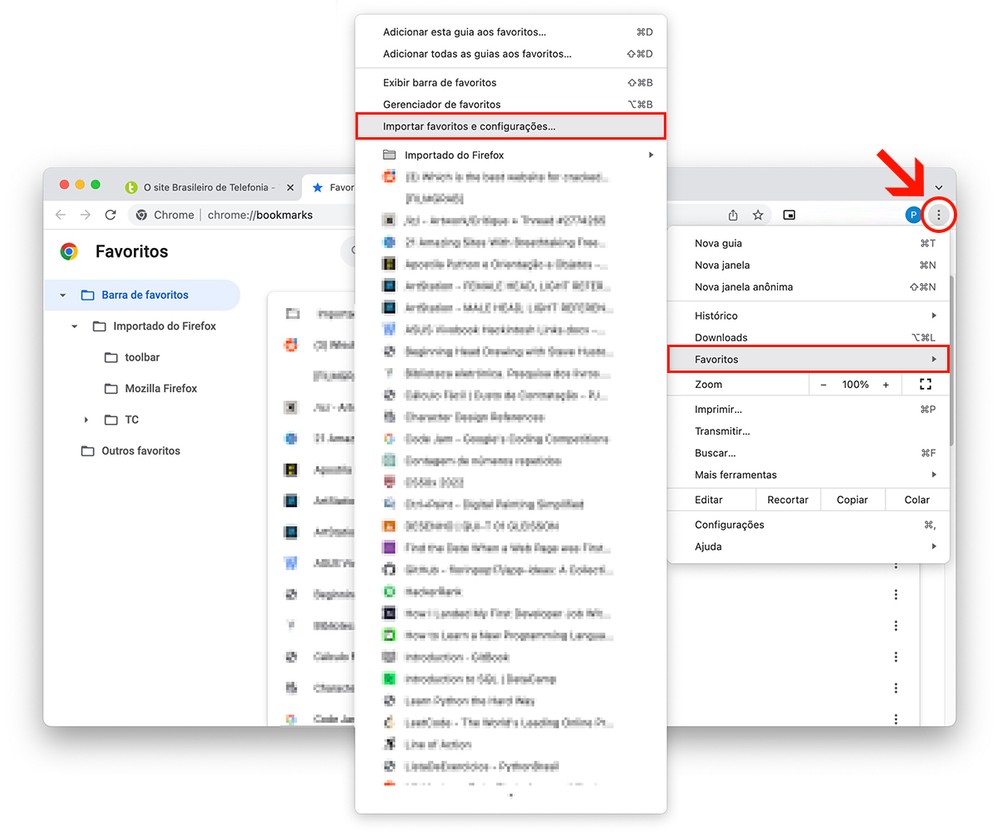Image resolution: width=1000 pixels, height=835 pixels.
Task: Reload the page with the refresh icon
Action: (x=111, y=215)
